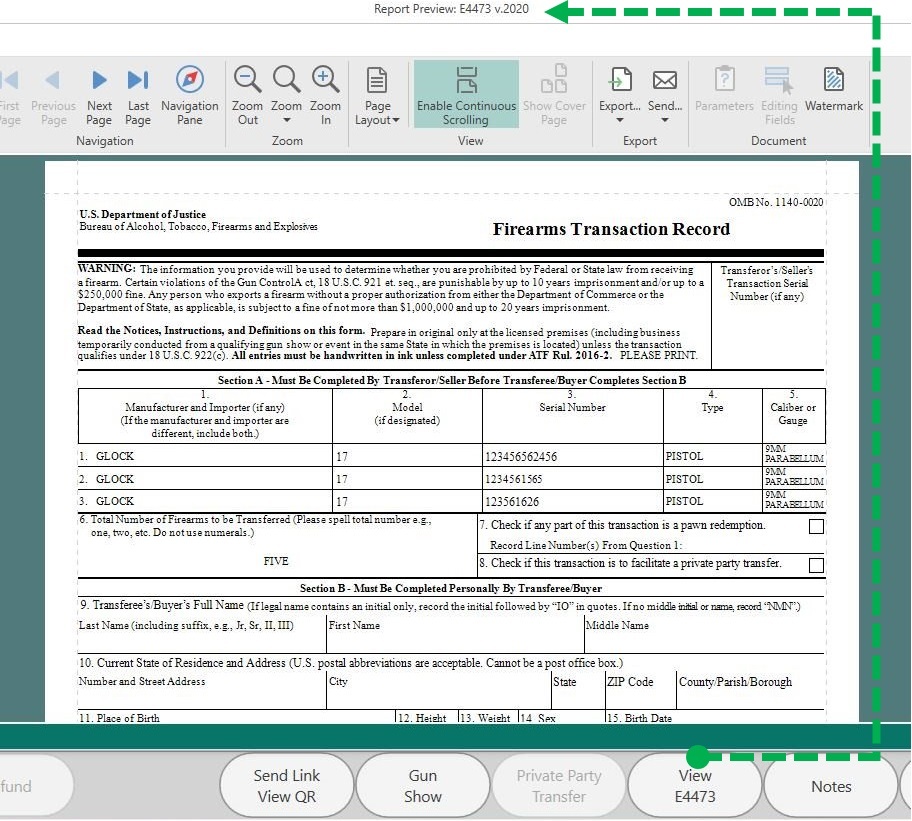Screen dimensions: 912x821
Task: Click the County/Parish/Borough field area
Action: pyautogui.click(x=750, y=691)
